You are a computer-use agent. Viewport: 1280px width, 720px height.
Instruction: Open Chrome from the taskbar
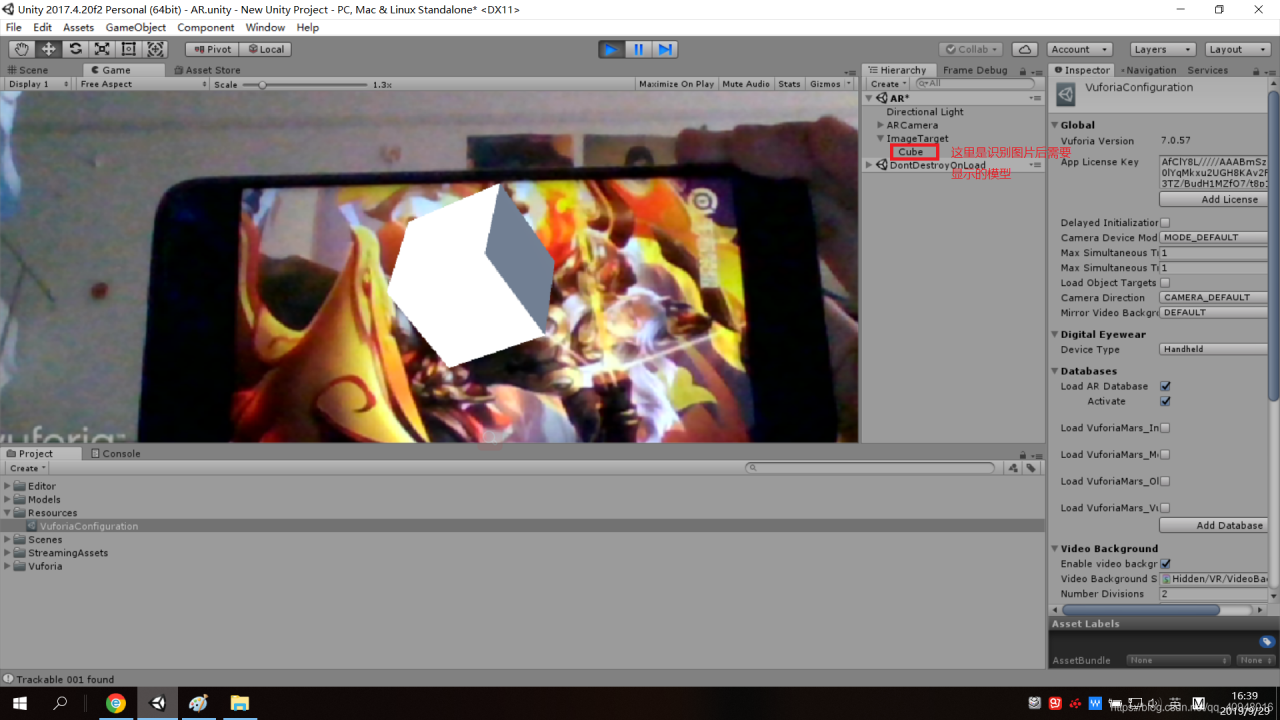coord(116,703)
